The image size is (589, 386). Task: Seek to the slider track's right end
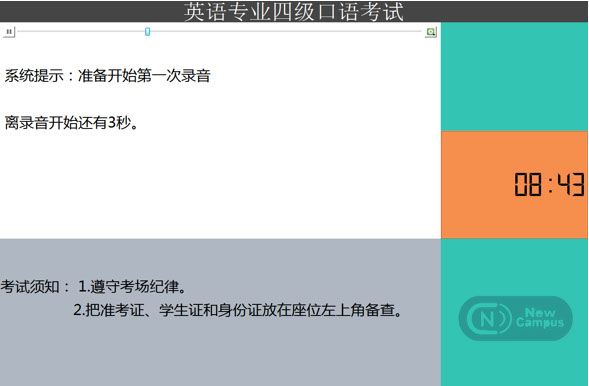point(421,32)
